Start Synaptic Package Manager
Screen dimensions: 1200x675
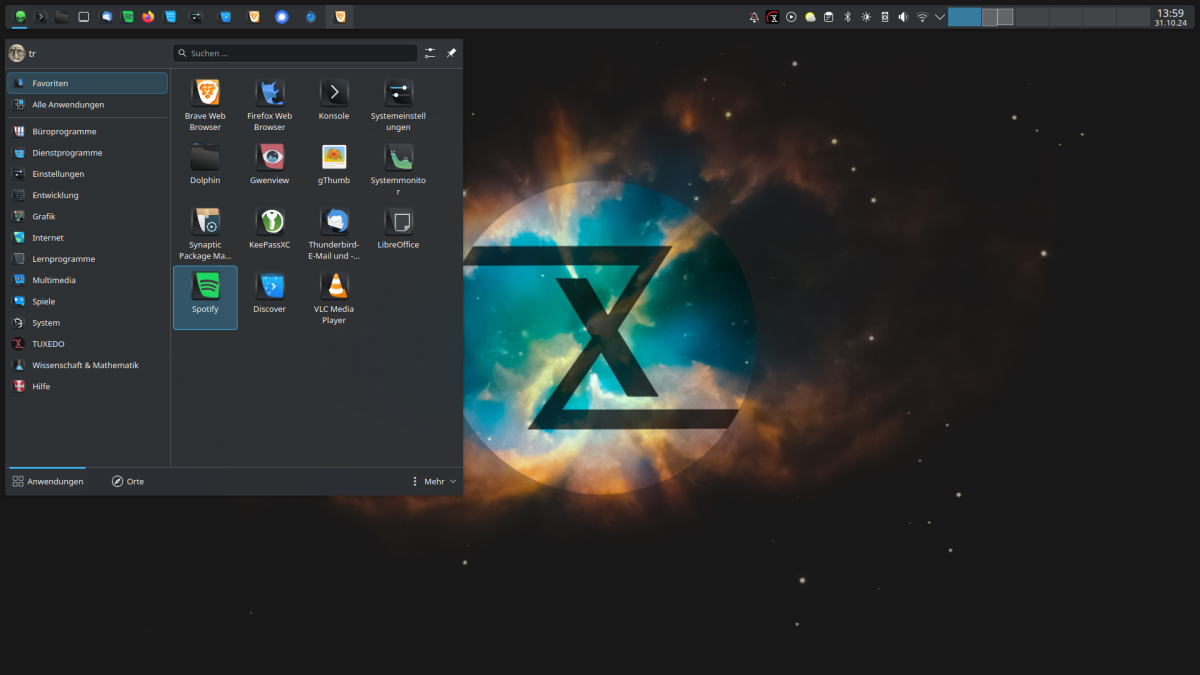click(205, 234)
